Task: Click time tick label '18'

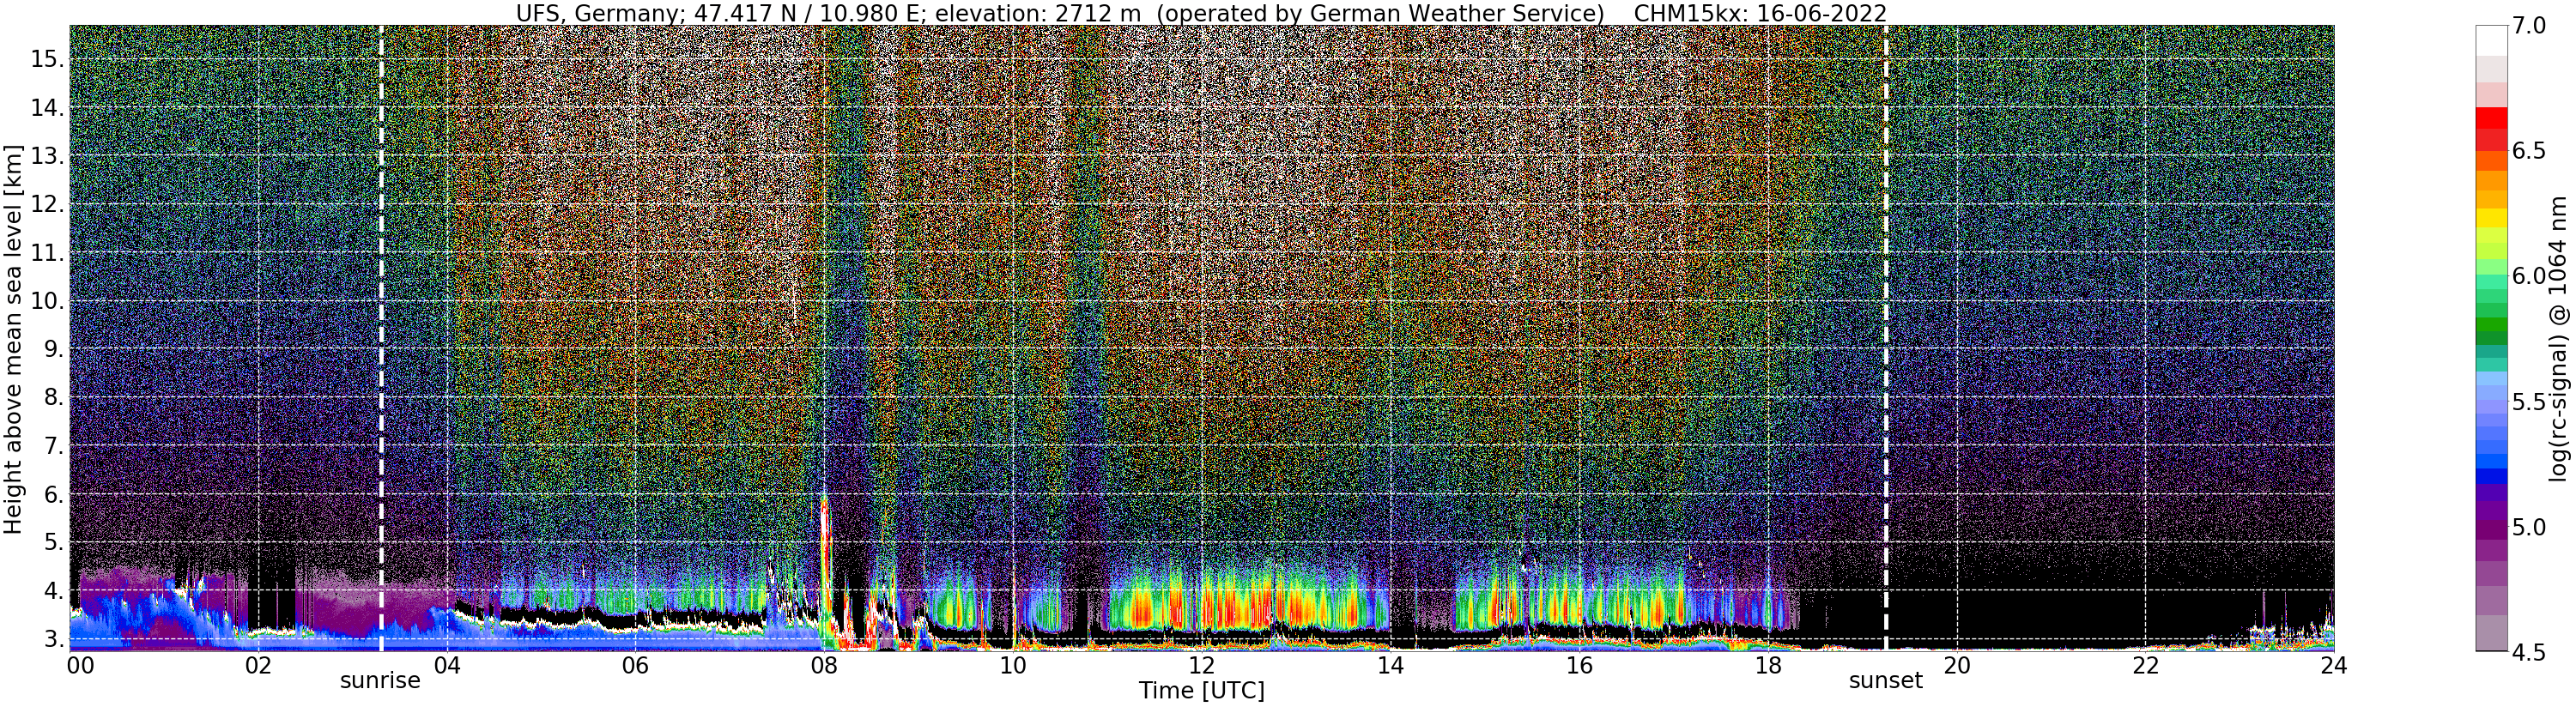Action: [x=1767, y=665]
